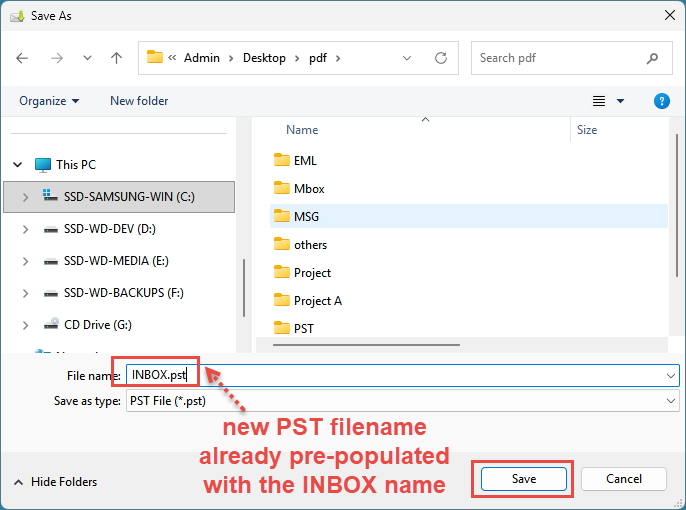Open the Organize menu
The image size is (686, 510).
point(49,101)
